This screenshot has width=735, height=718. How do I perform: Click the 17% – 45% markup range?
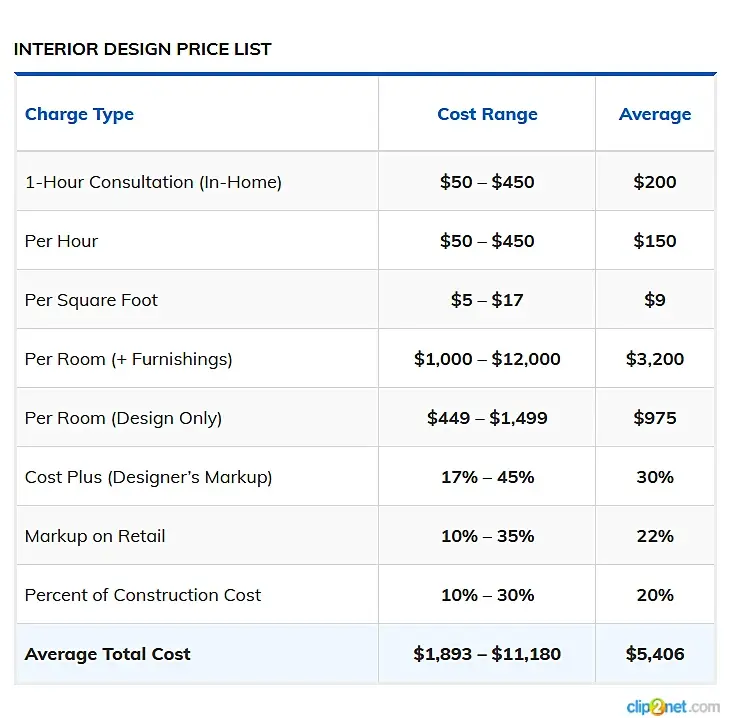point(487,477)
